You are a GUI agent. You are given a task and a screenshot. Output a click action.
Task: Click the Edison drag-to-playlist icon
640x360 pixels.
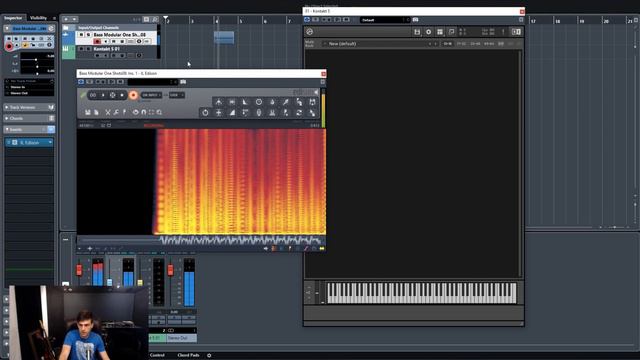pos(312,113)
